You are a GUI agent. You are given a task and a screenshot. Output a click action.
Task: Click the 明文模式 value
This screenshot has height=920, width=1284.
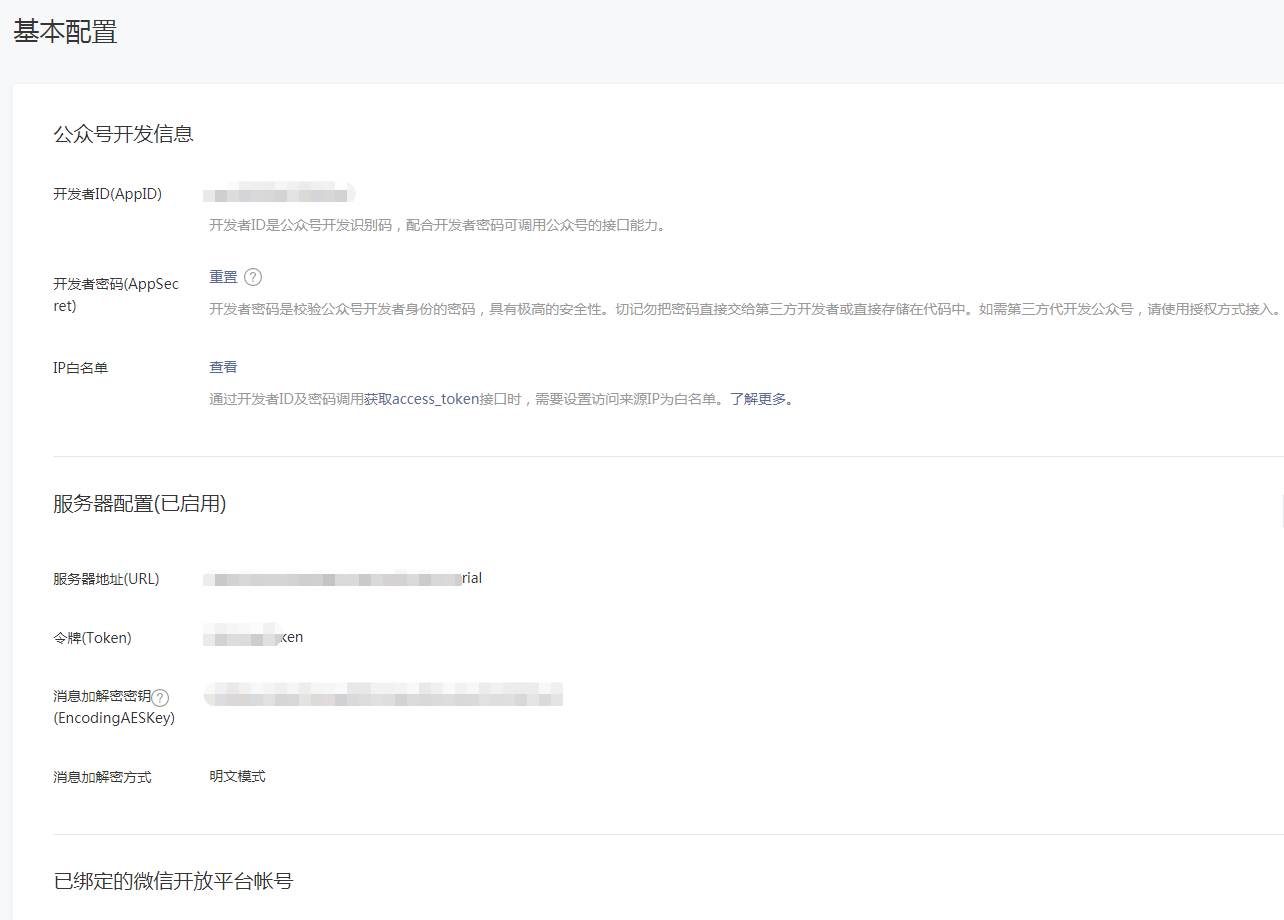pyautogui.click(x=237, y=776)
